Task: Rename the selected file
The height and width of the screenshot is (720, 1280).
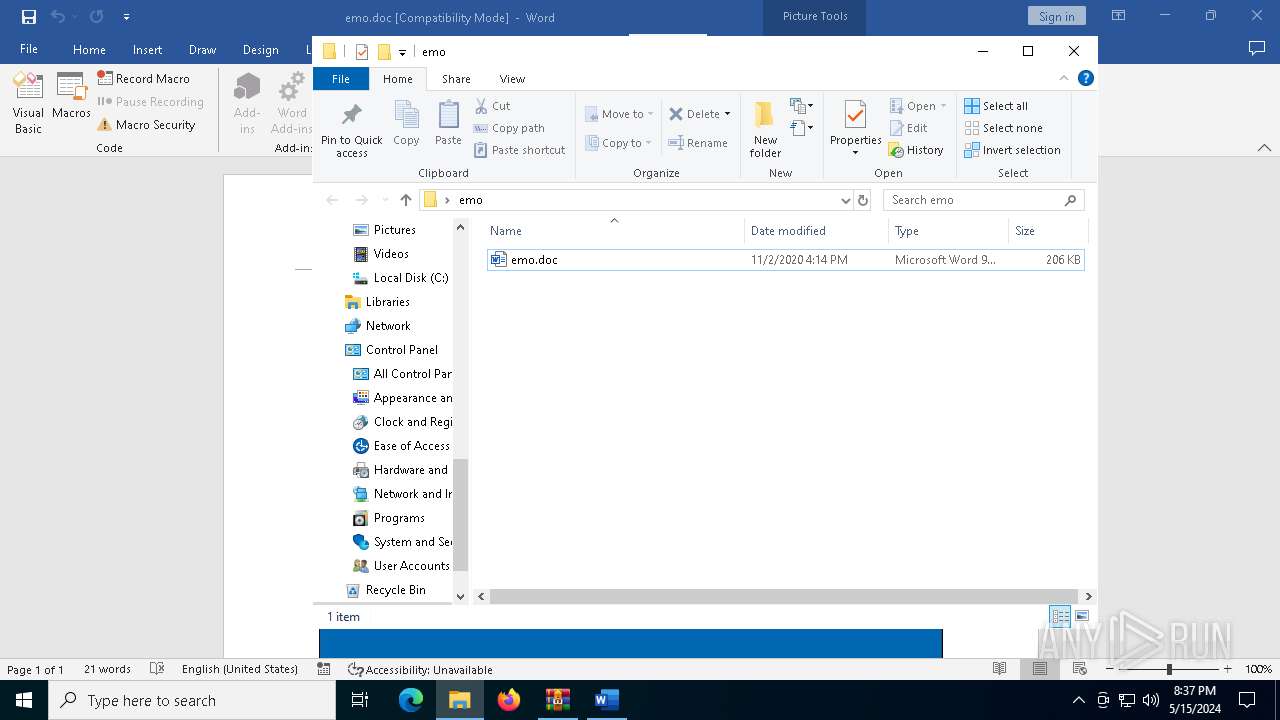Action: click(x=698, y=143)
